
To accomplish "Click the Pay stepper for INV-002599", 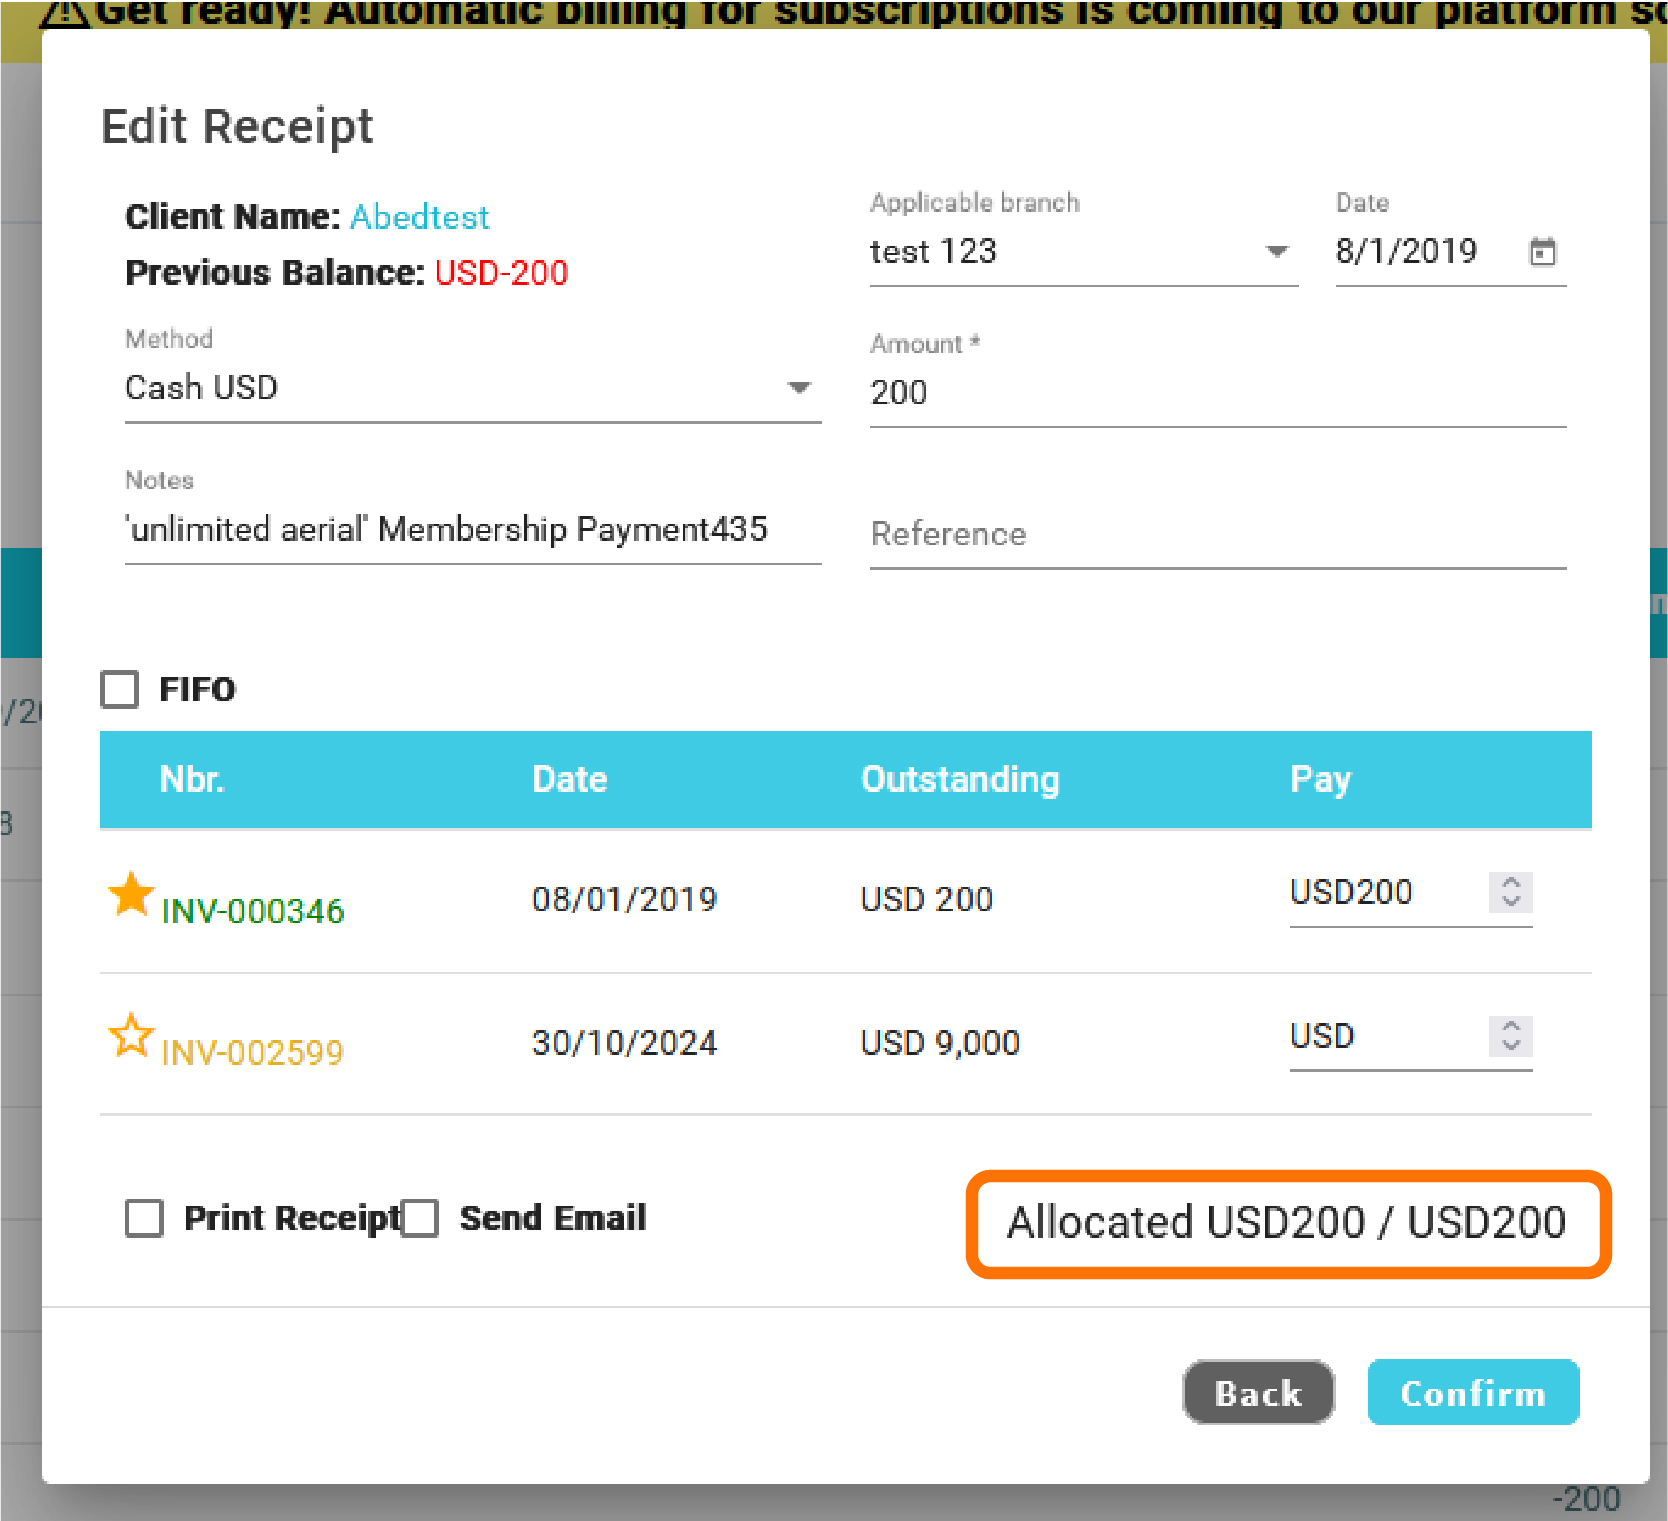I will [x=1510, y=1036].
